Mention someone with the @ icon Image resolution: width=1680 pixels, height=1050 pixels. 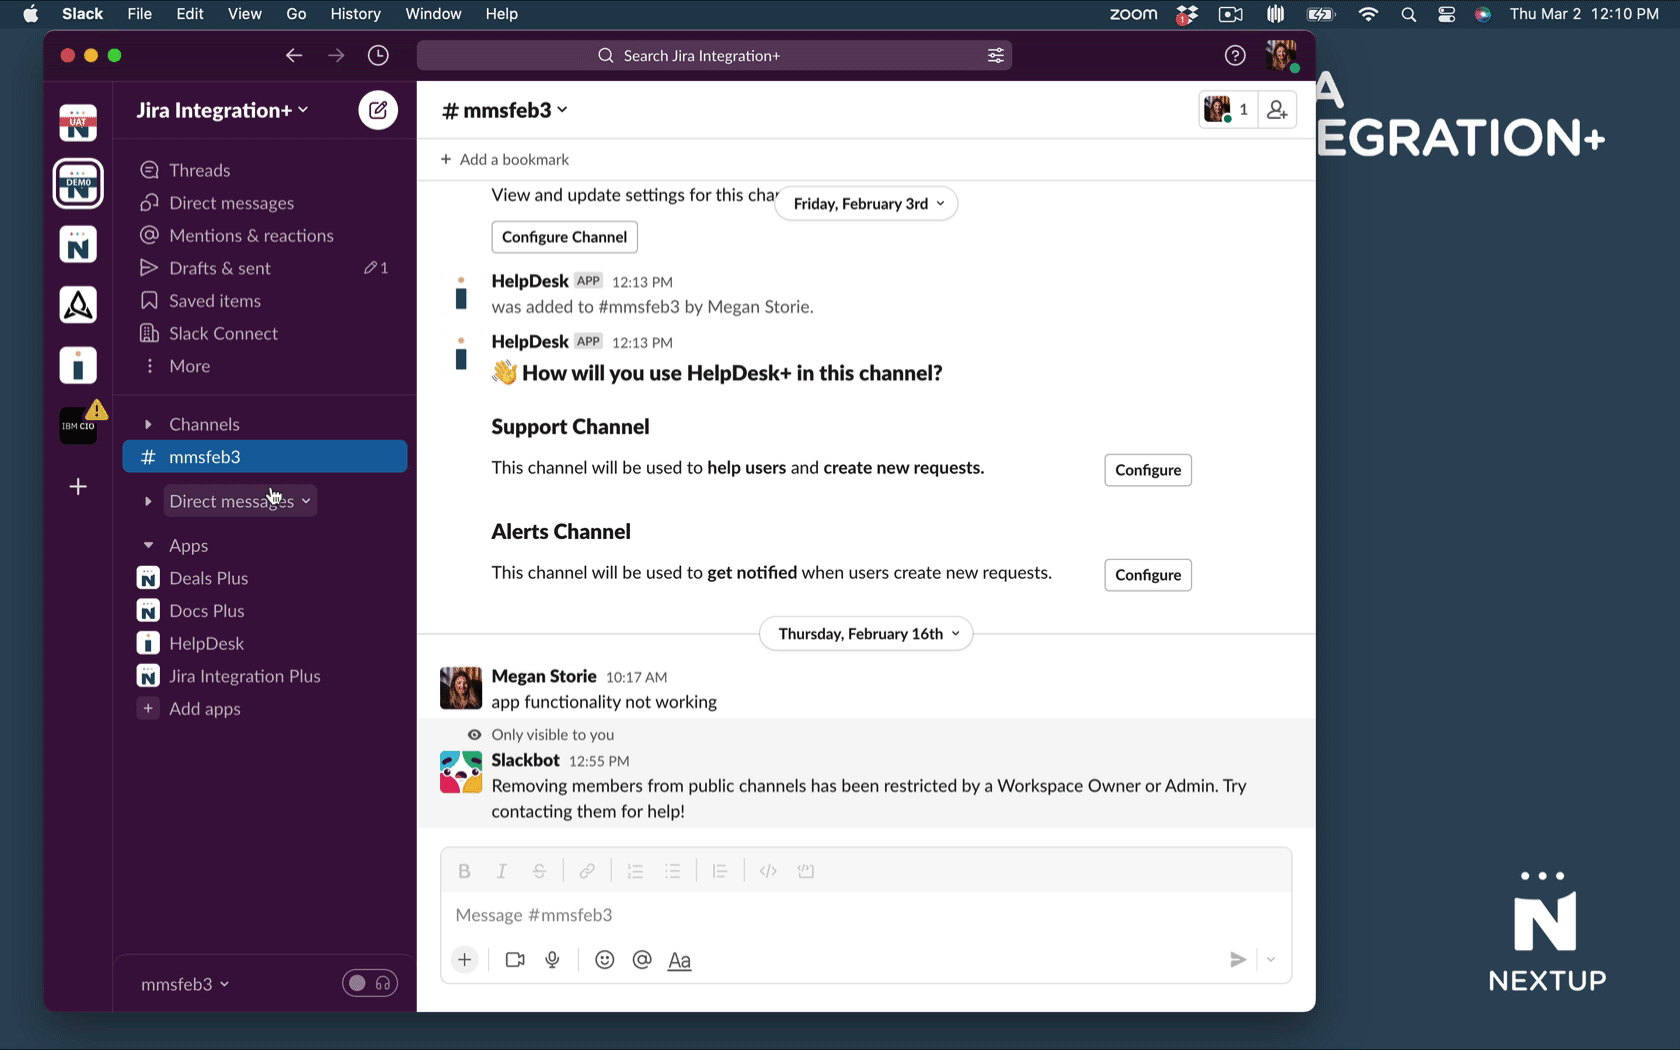642,960
